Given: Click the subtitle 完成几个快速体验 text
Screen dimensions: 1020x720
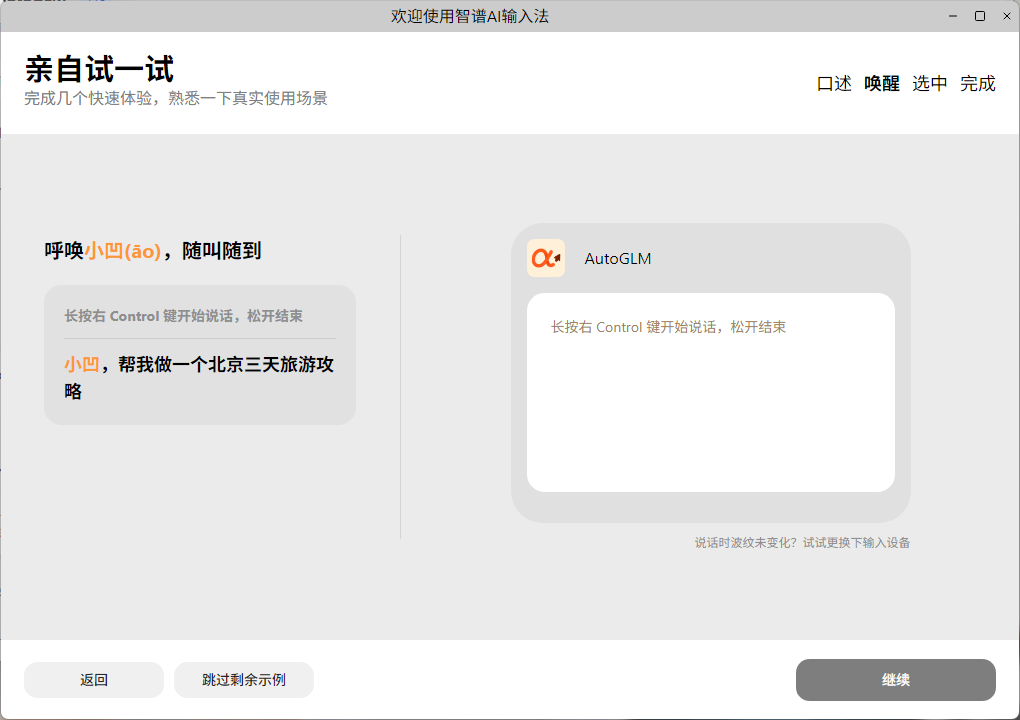Looking at the screenshot, I should click(176, 98).
